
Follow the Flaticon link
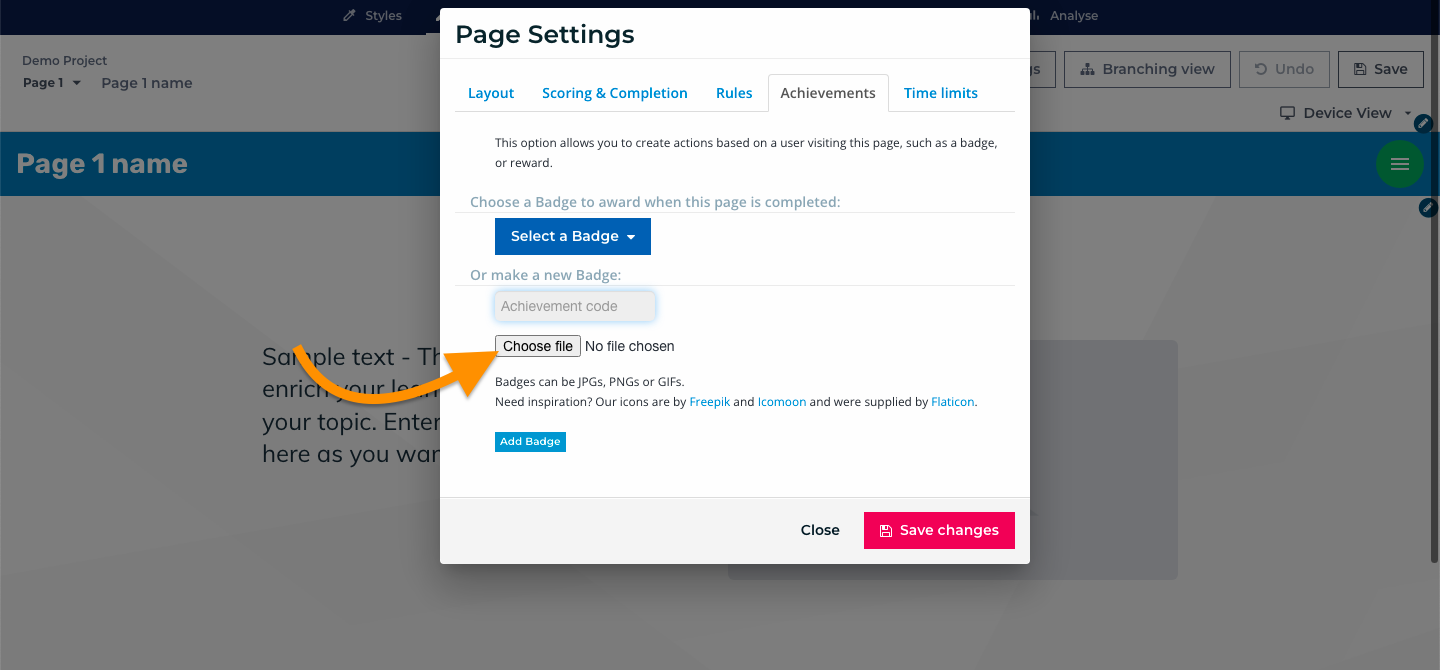tap(953, 402)
